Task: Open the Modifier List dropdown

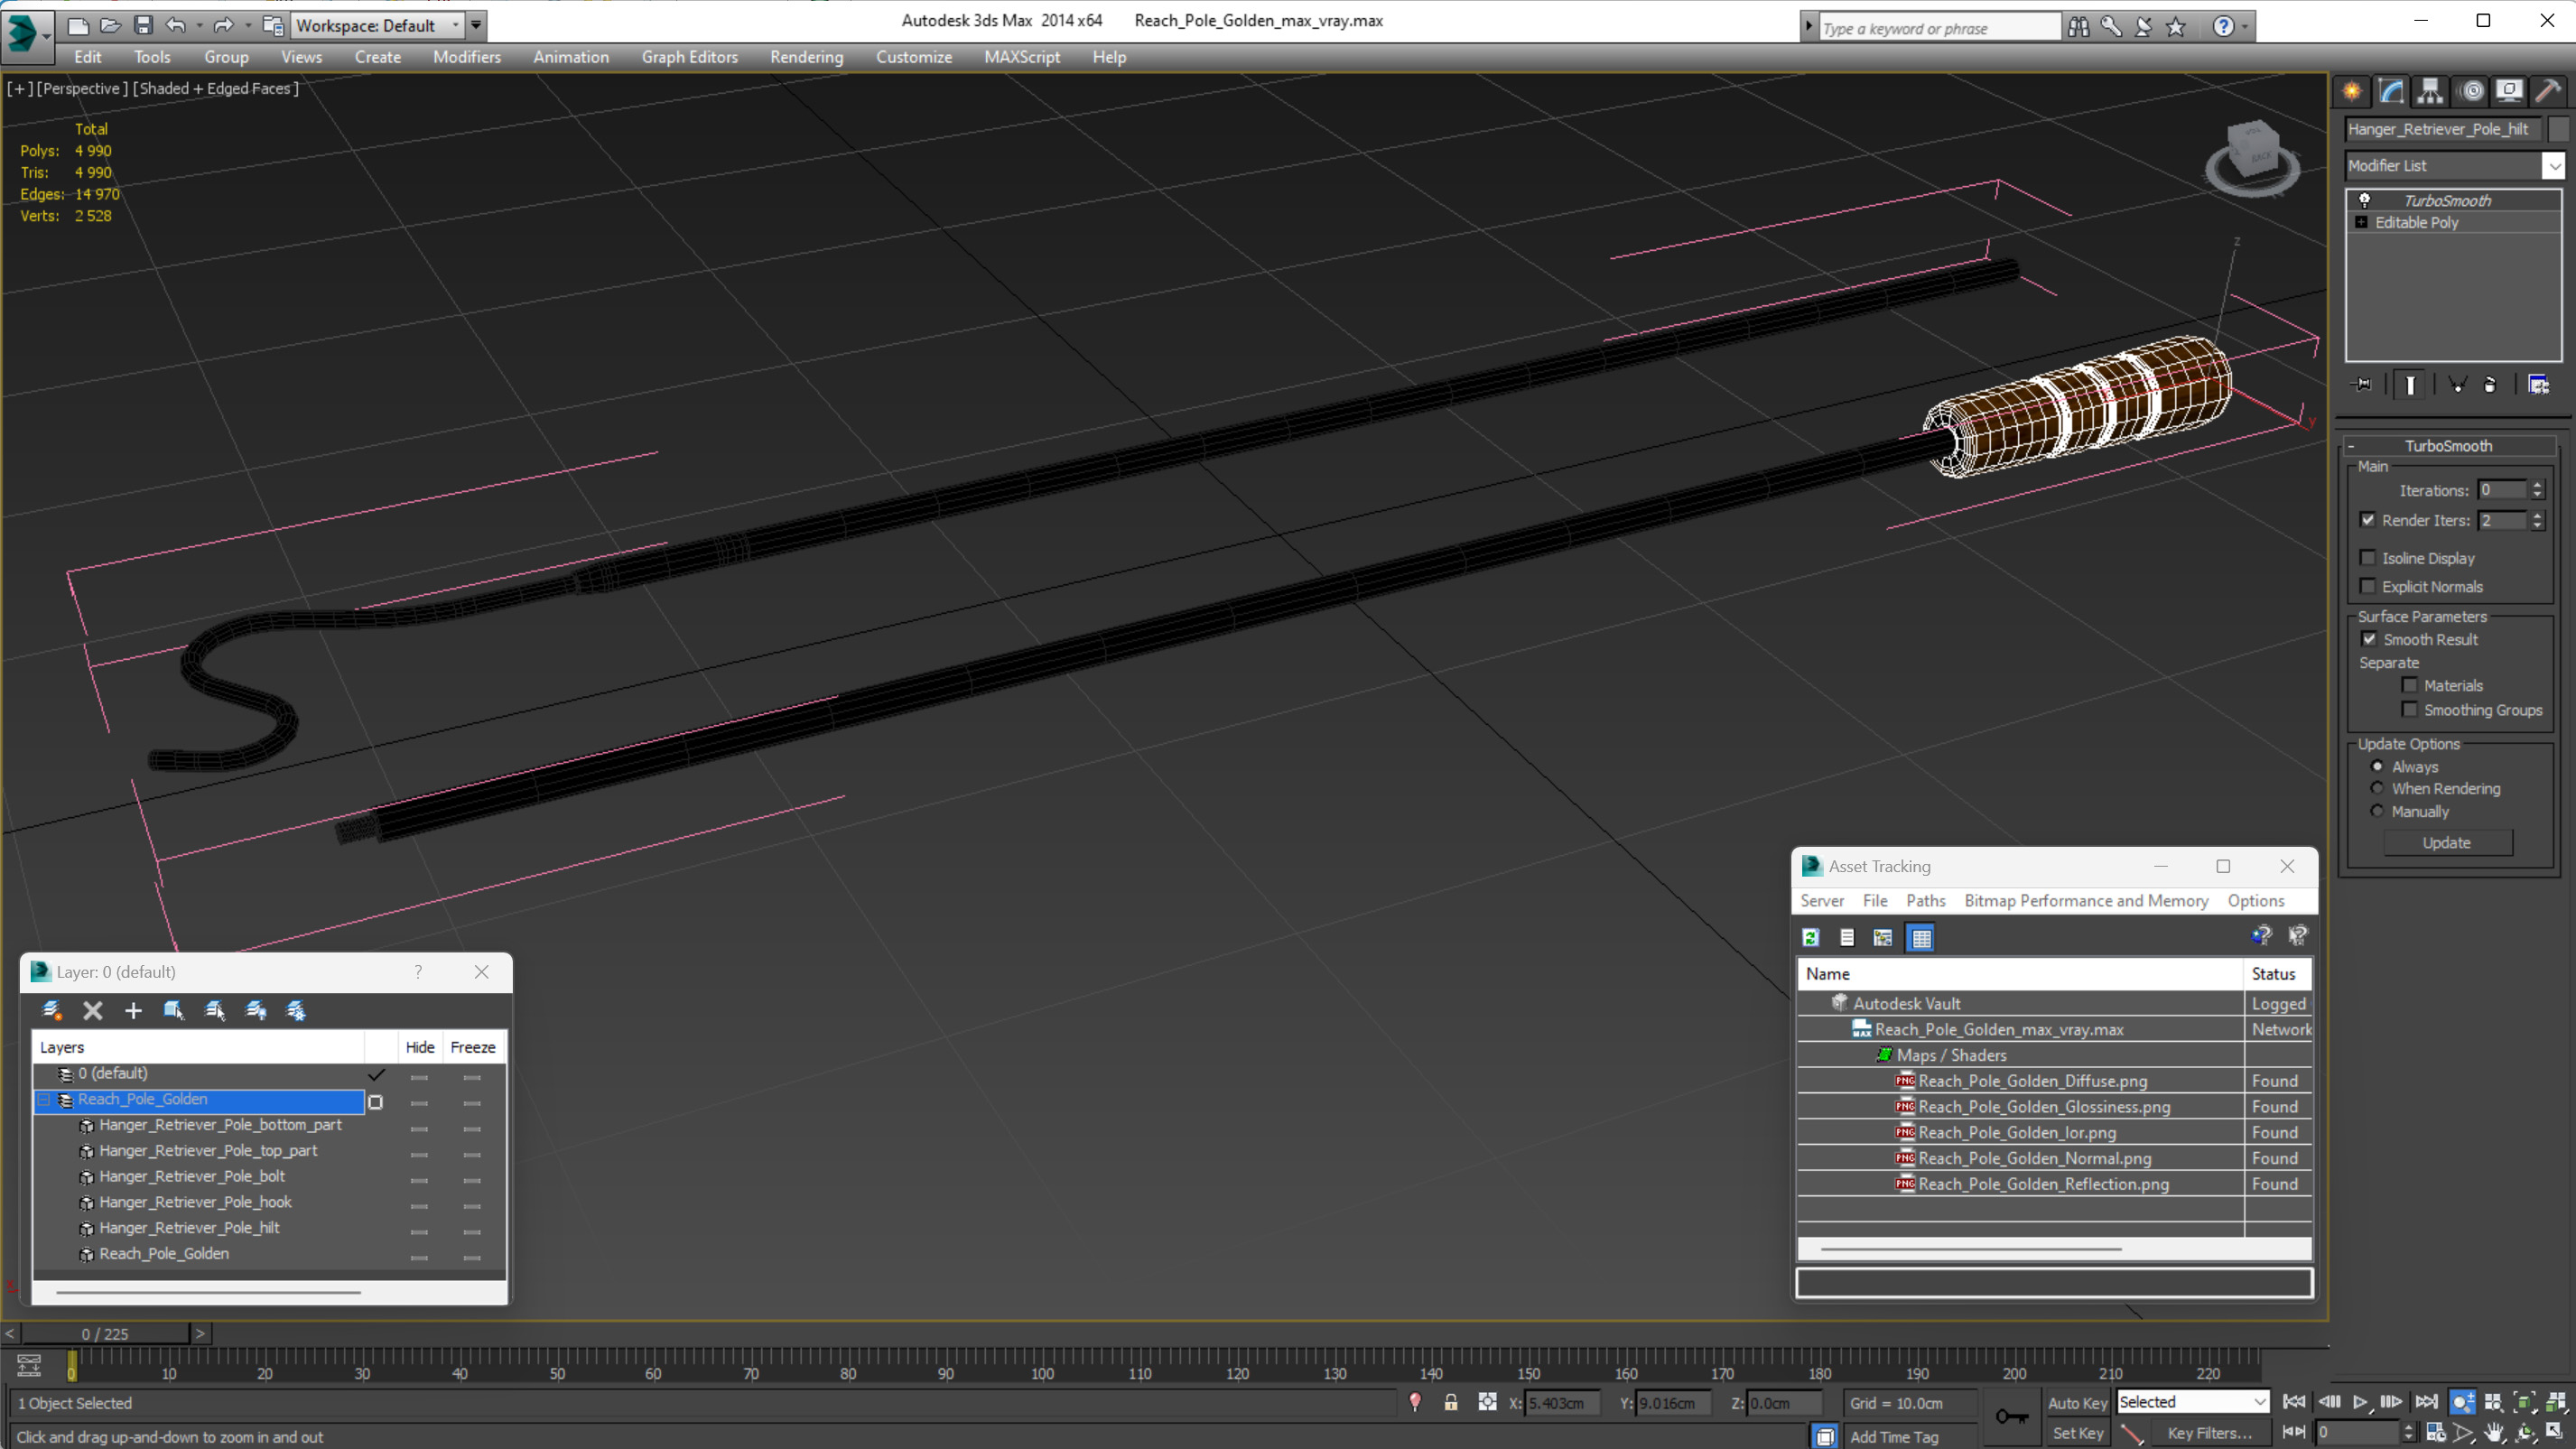Action: click(2554, 166)
